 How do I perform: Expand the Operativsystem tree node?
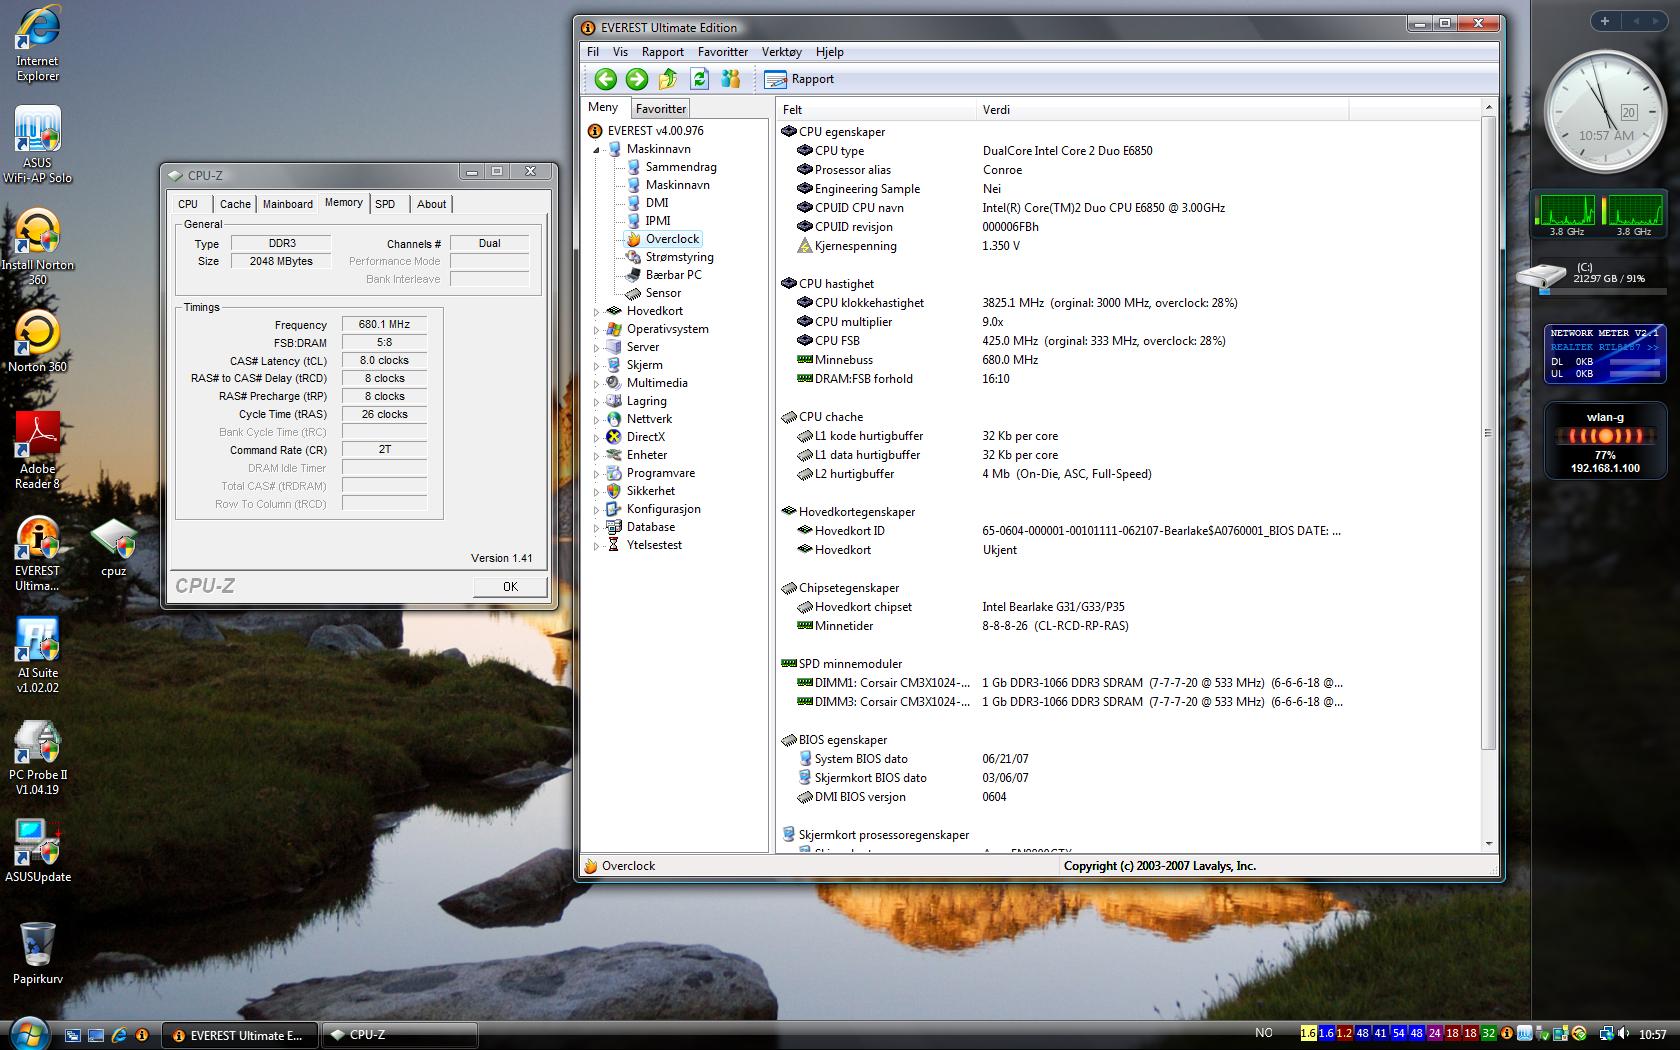pyautogui.click(x=597, y=329)
